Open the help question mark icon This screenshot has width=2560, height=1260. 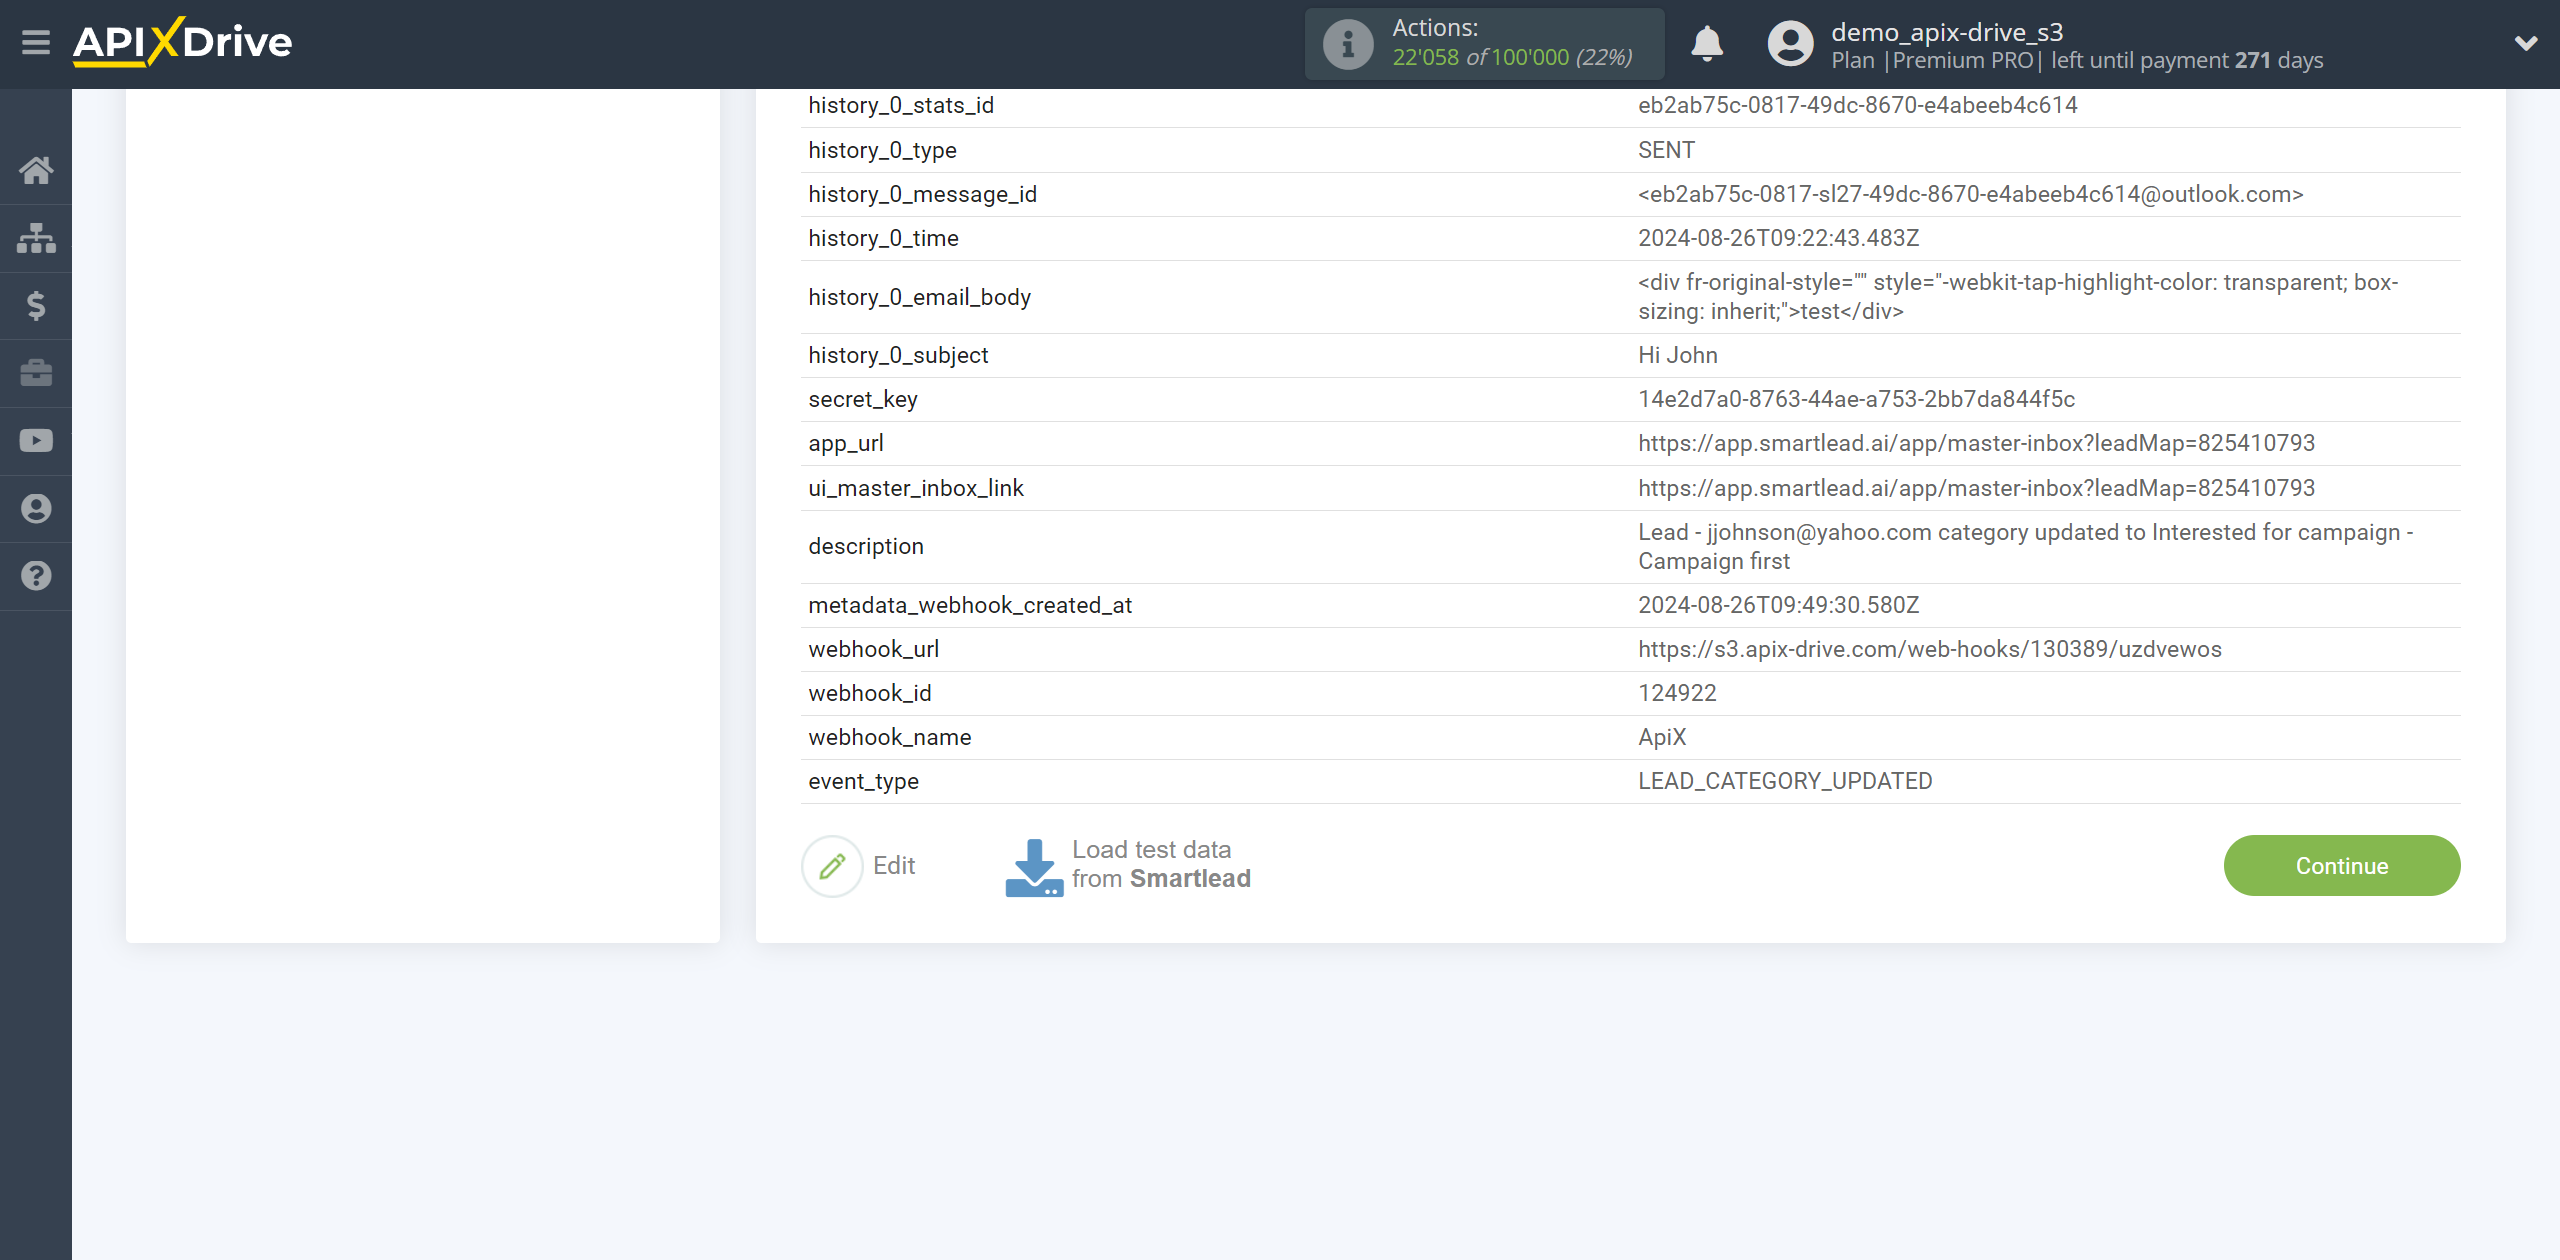coord(36,576)
